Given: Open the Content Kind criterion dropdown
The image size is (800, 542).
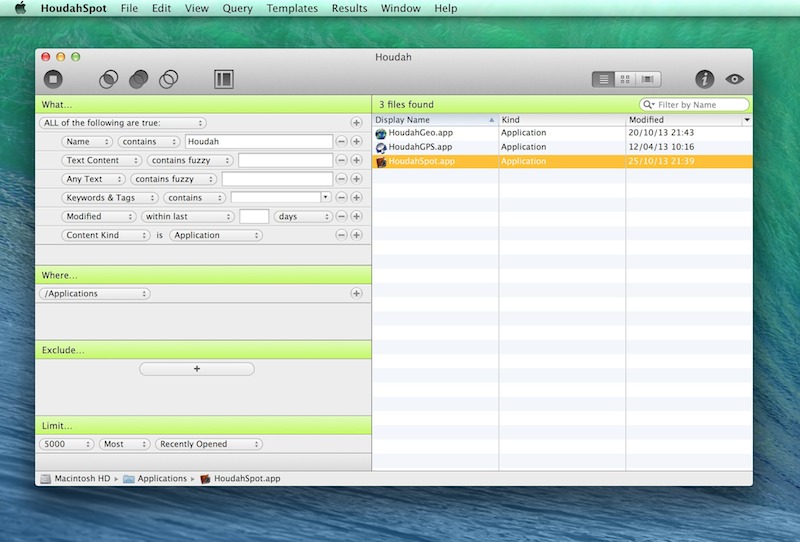Looking at the screenshot, I should (x=107, y=235).
